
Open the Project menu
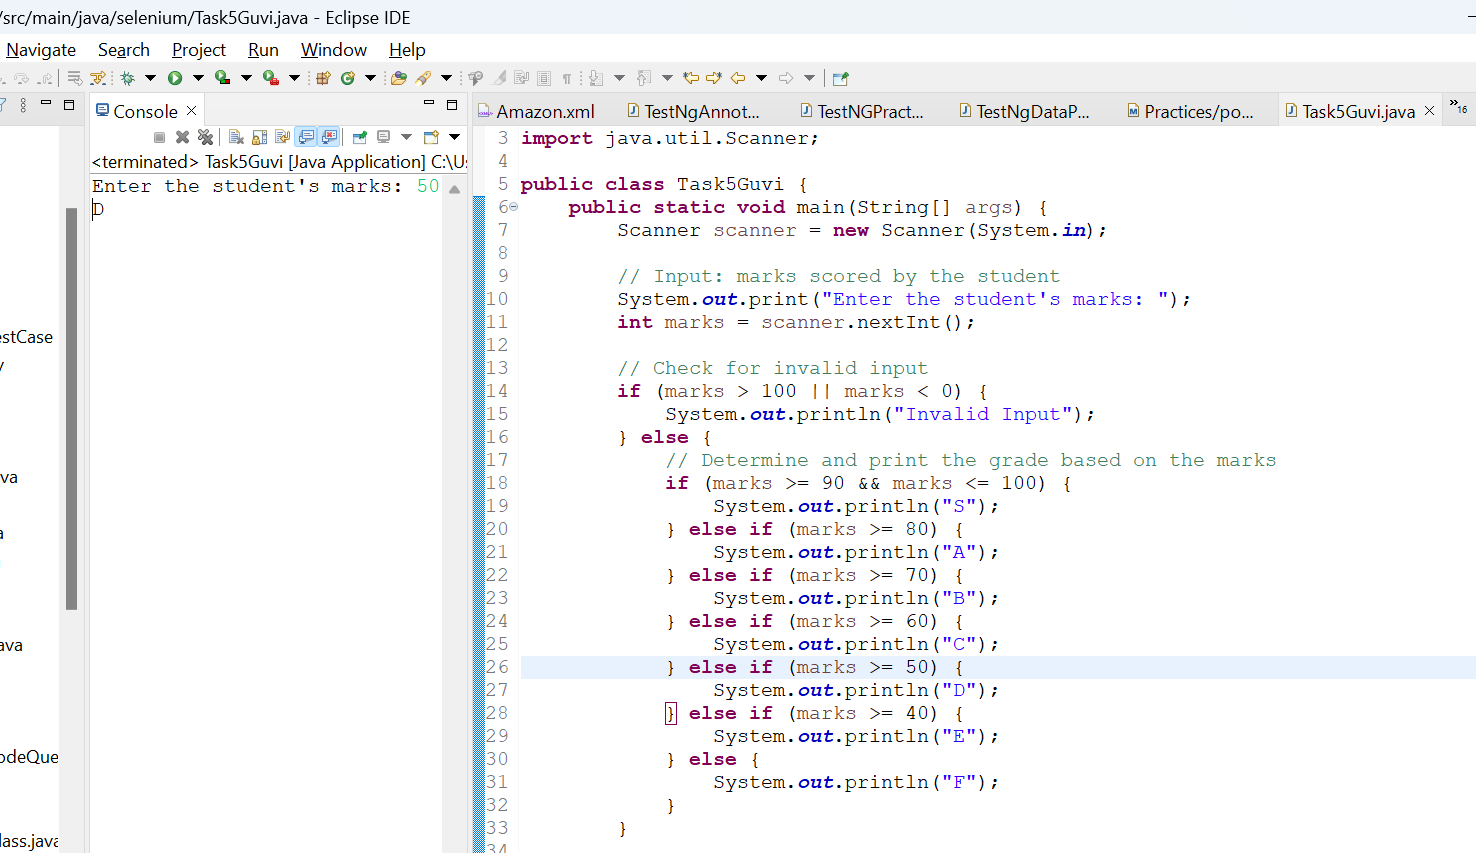(x=199, y=50)
